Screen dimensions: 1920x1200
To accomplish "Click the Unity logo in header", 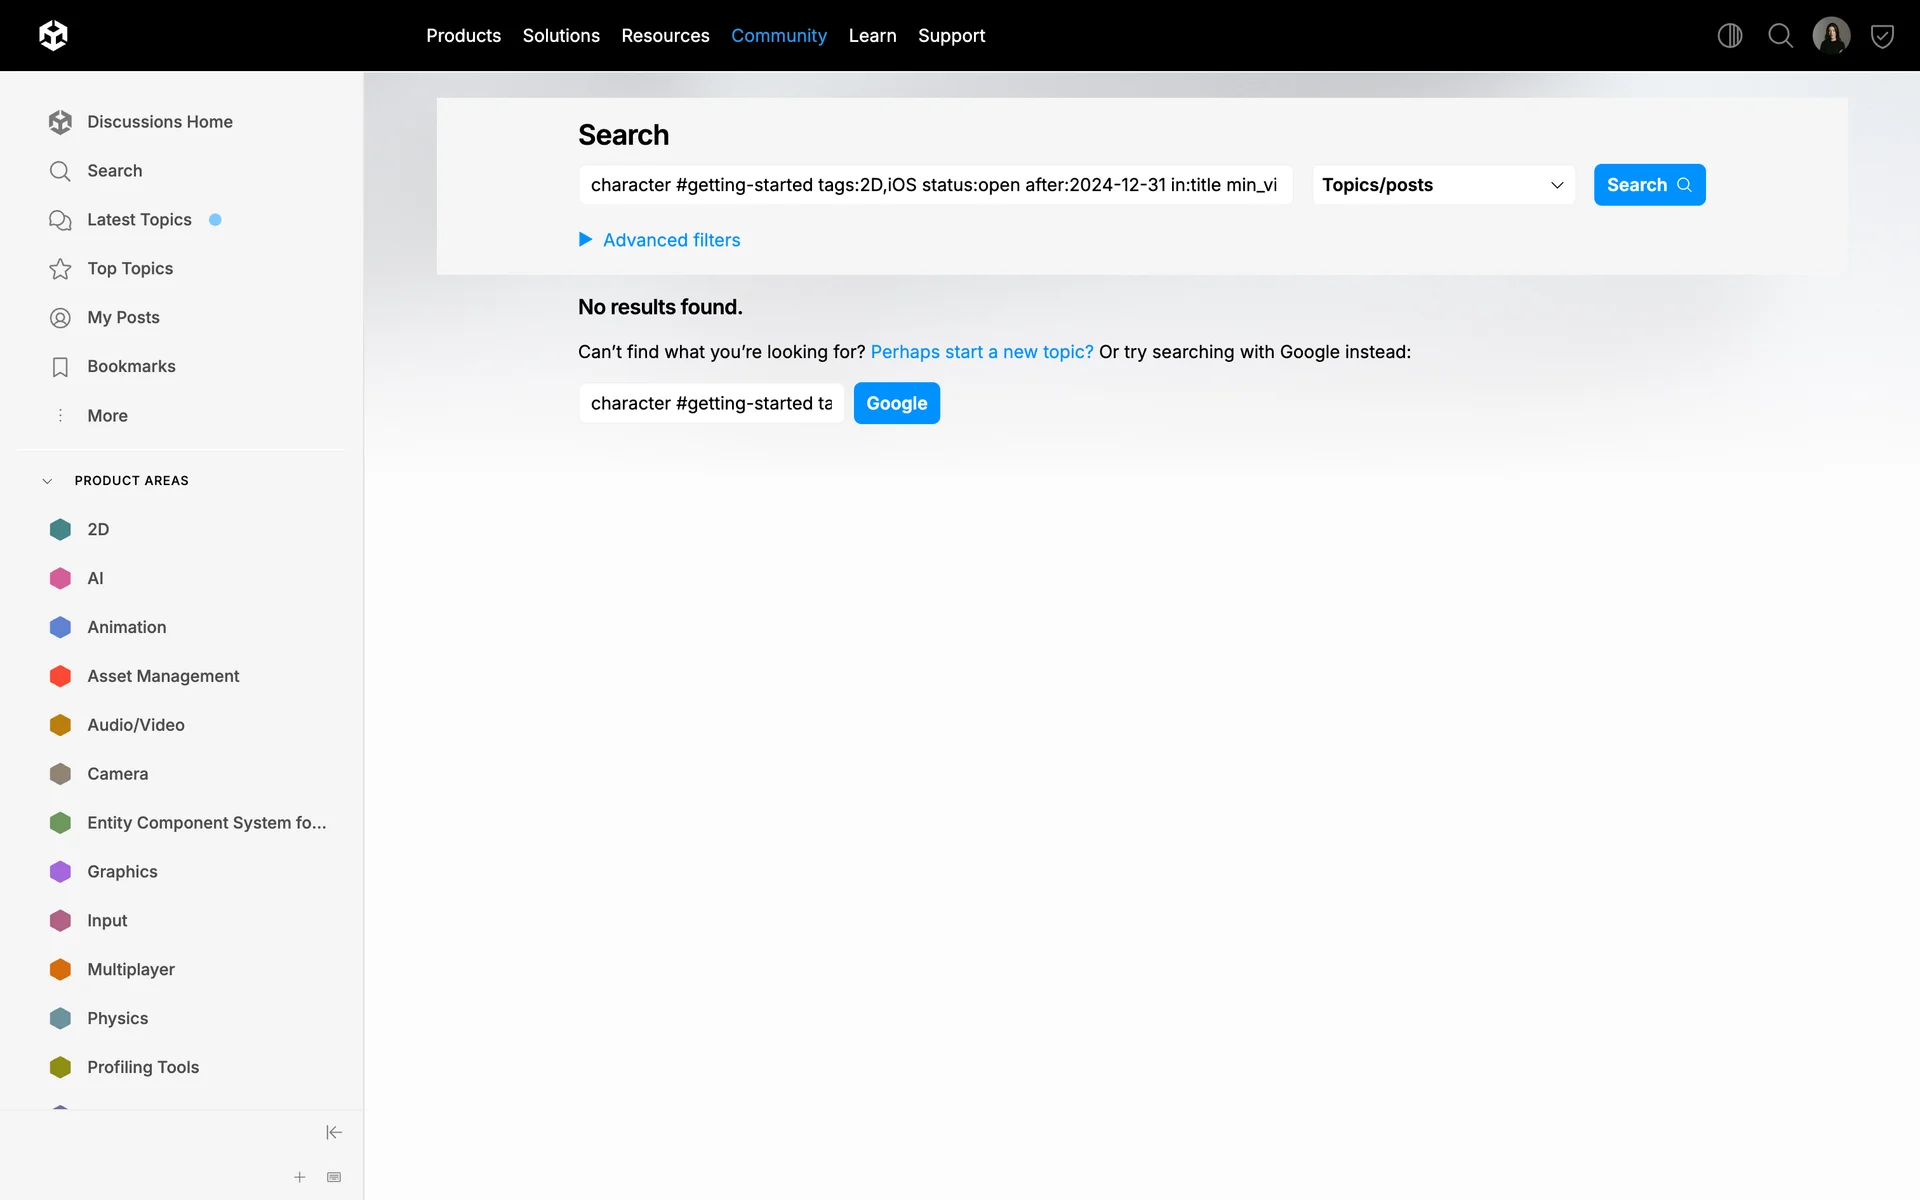I will click(x=53, y=36).
